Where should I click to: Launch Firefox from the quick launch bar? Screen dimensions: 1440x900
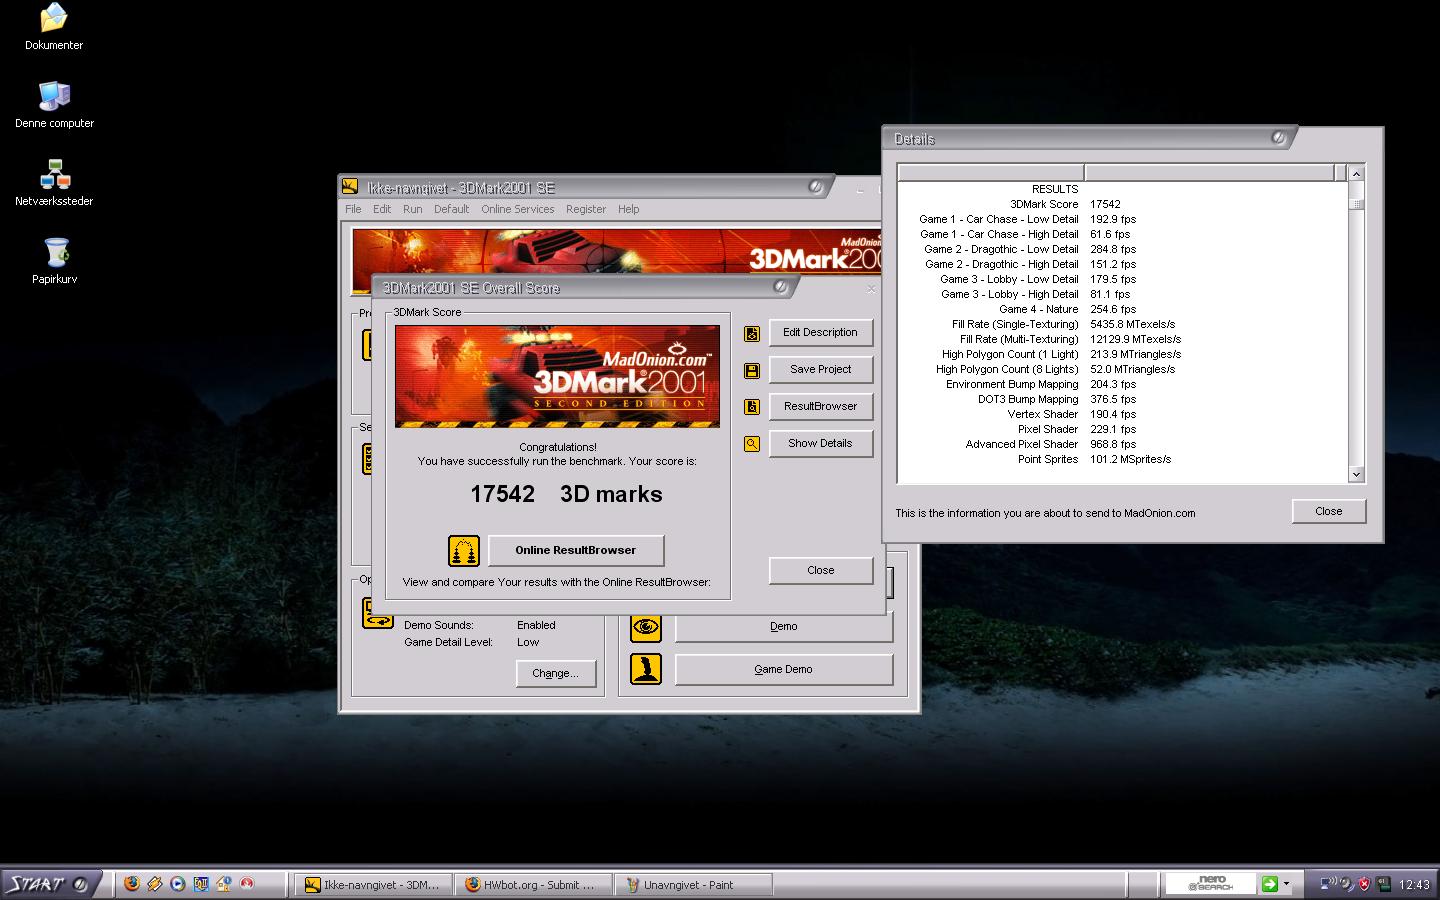131,884
